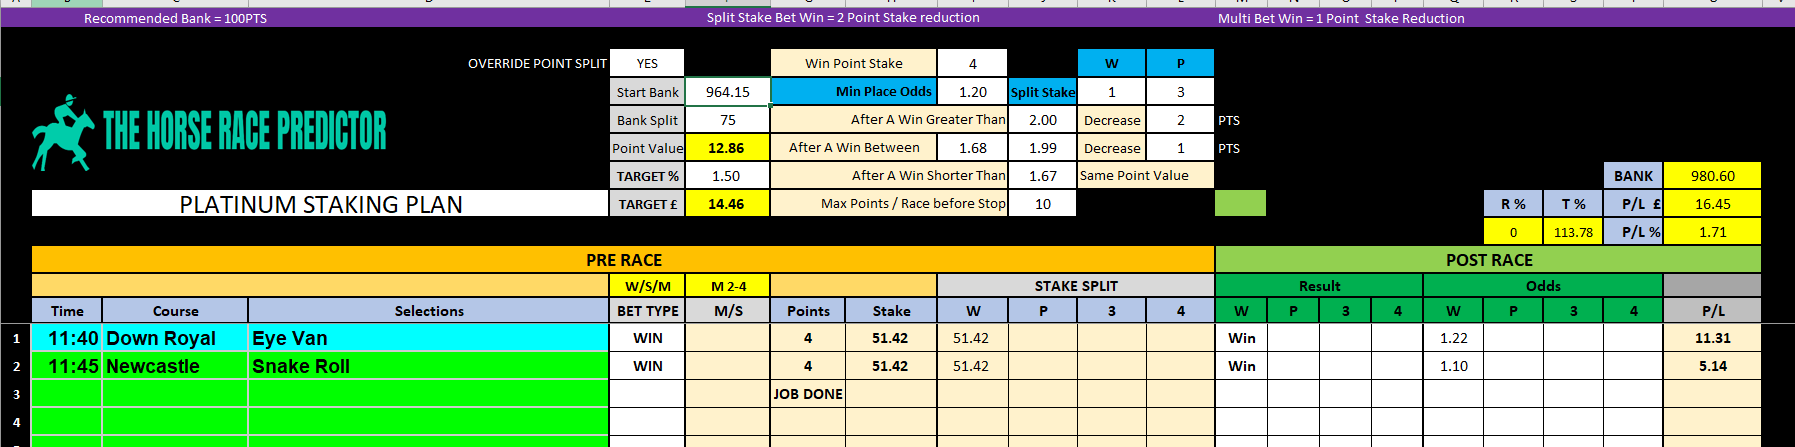Click the Snake Roll selection cell
This screenshot has width=1795, height=447.
(428, 366)
